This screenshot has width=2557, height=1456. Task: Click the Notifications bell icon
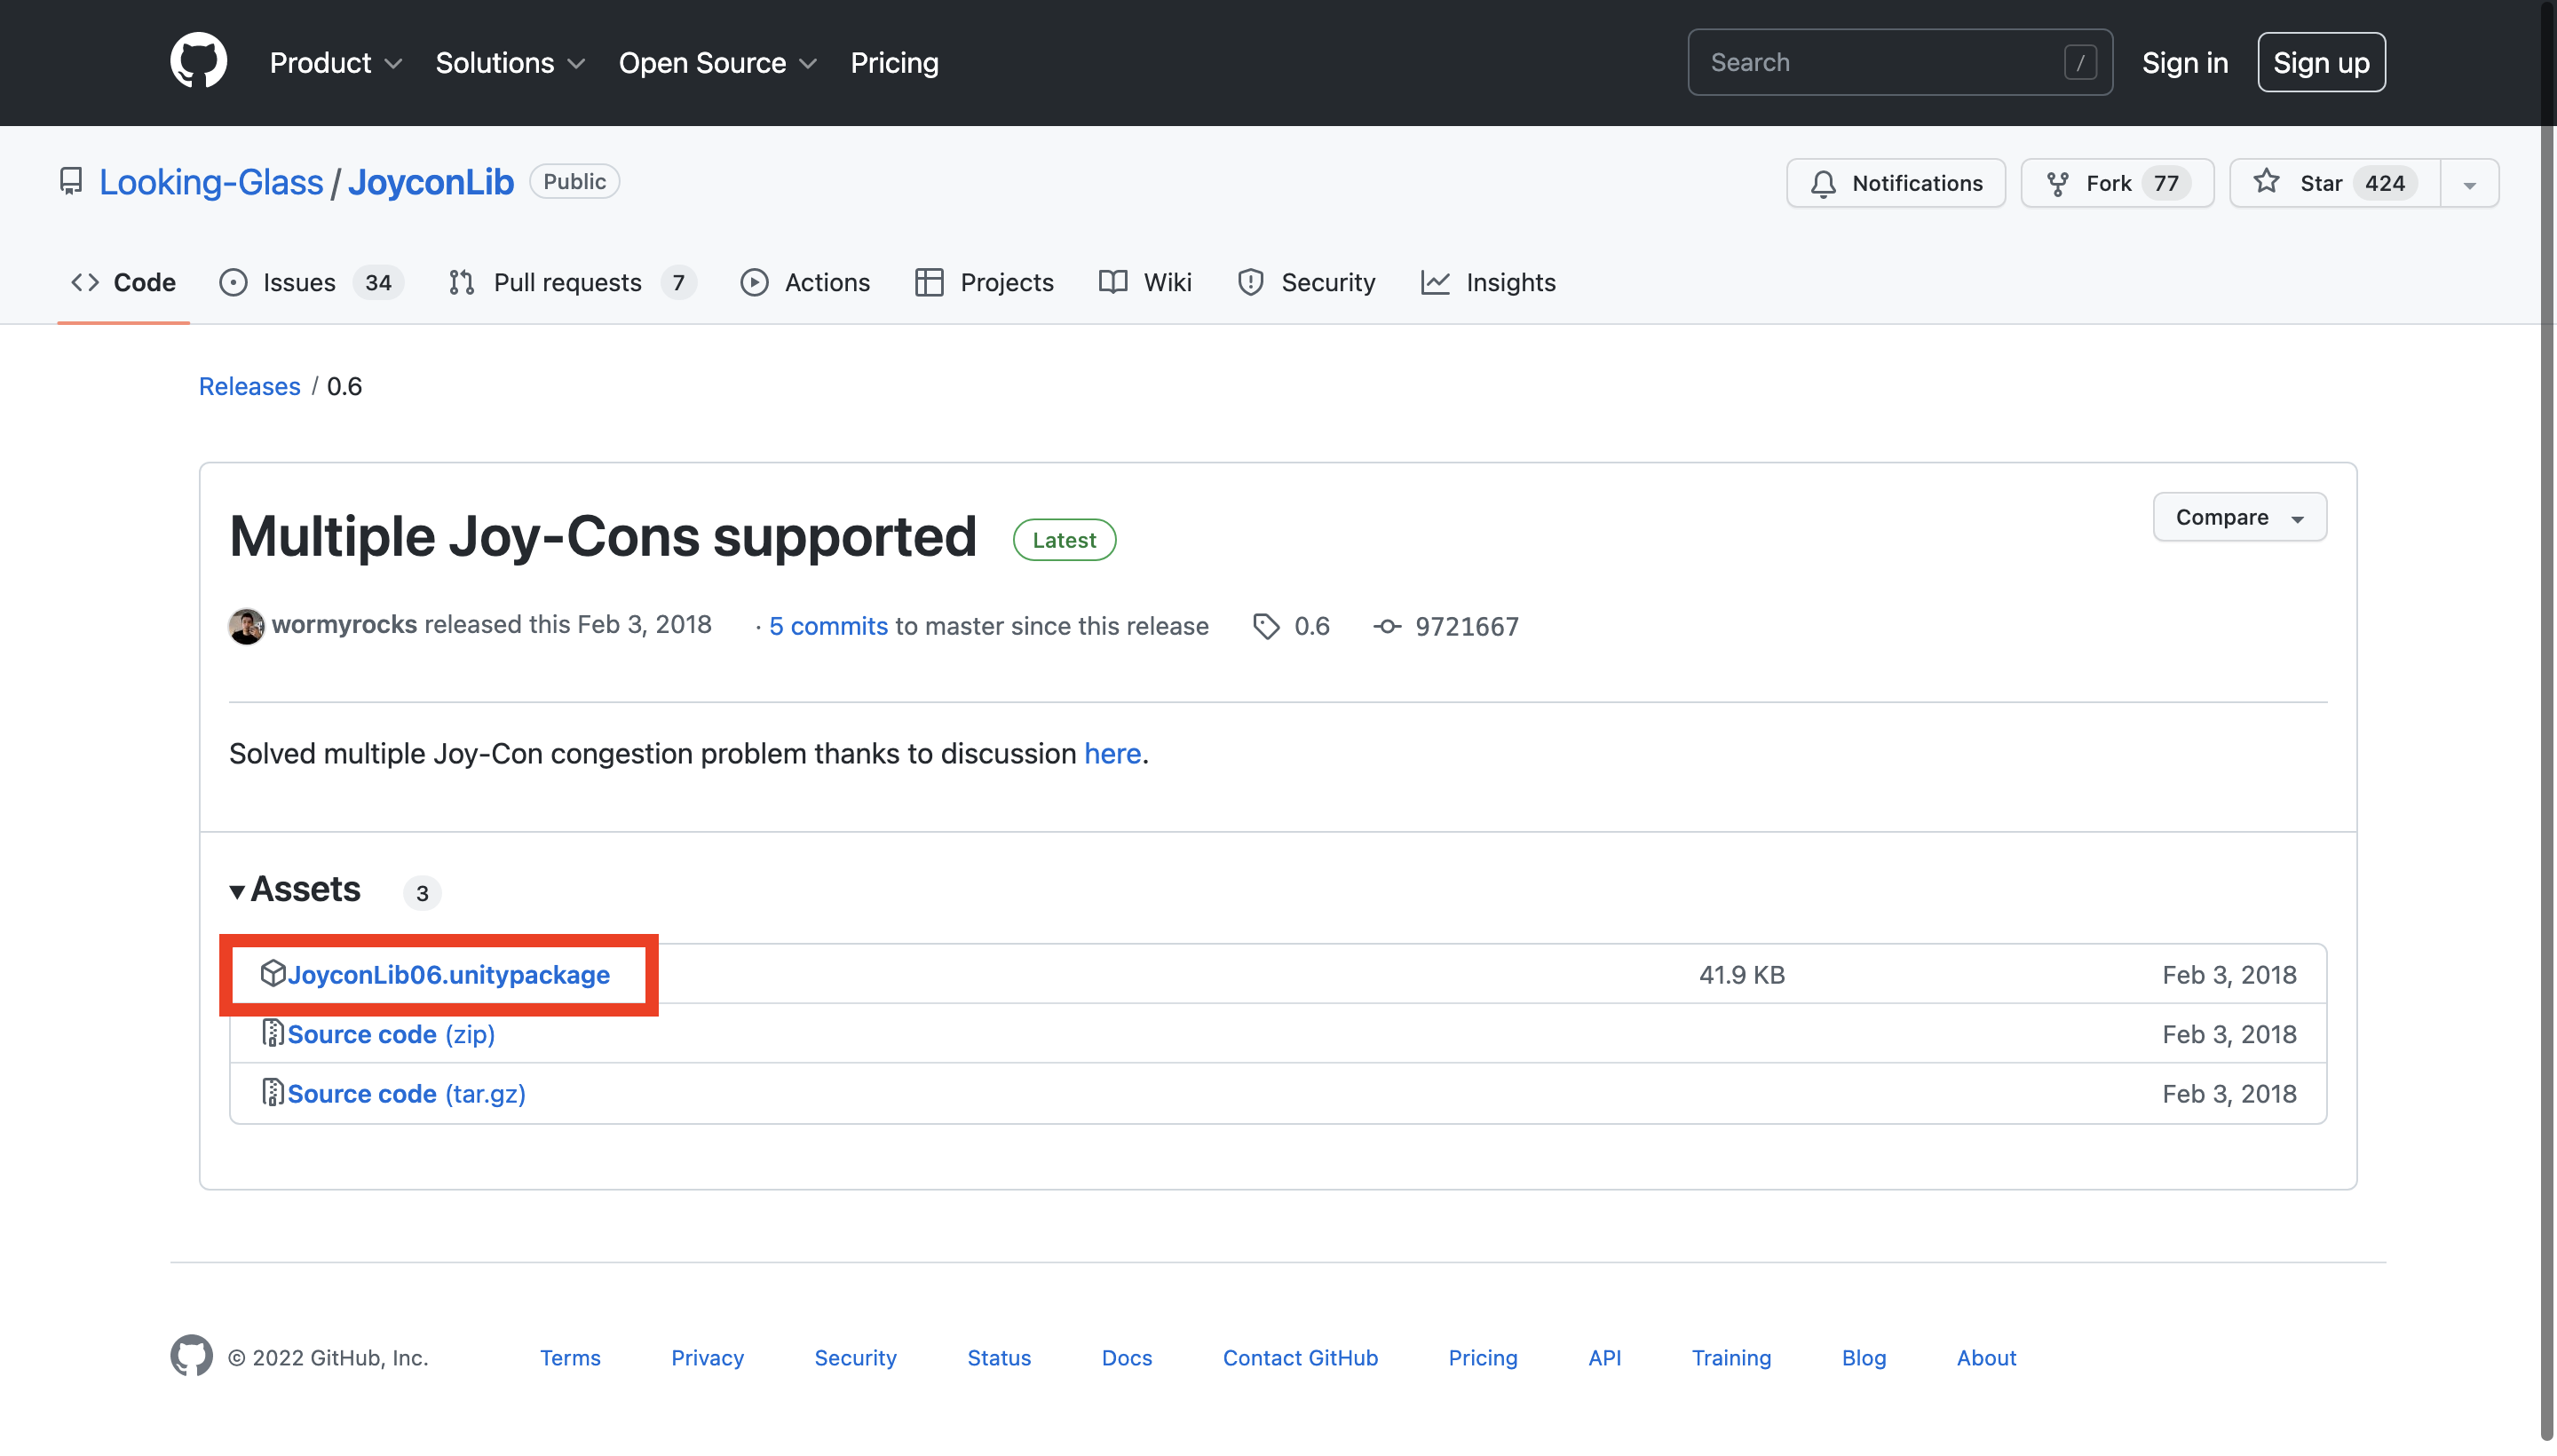pyautogui.click(x=1823, y=183)
